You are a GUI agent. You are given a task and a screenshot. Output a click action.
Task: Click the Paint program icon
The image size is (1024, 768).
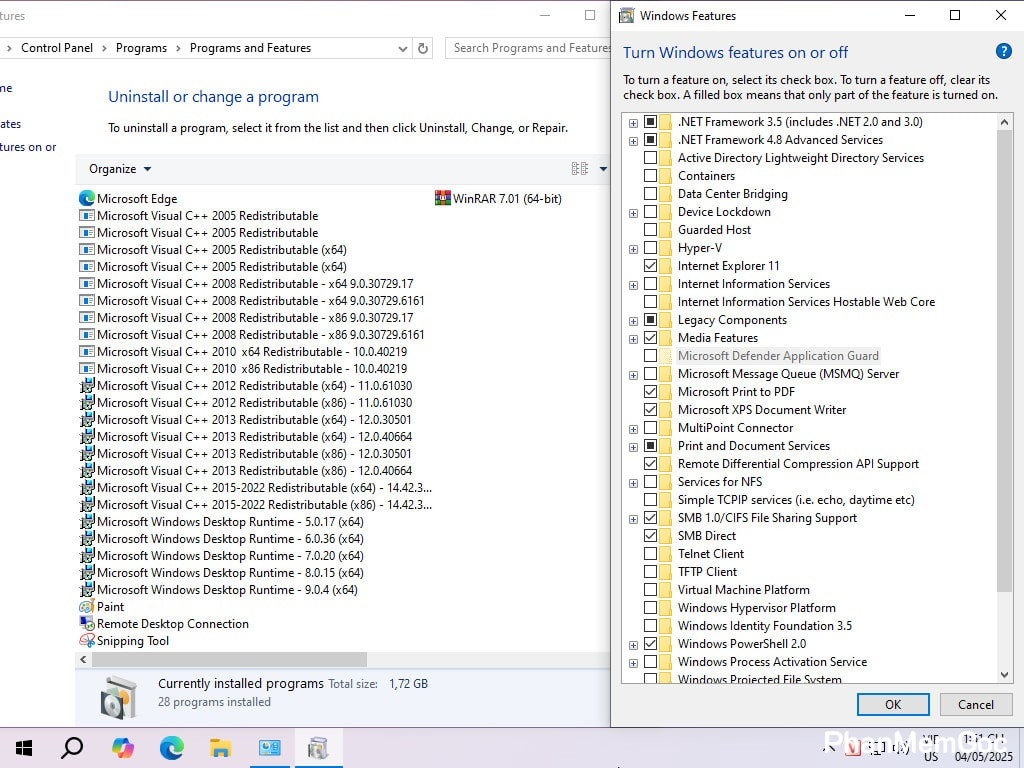[87, 607]
